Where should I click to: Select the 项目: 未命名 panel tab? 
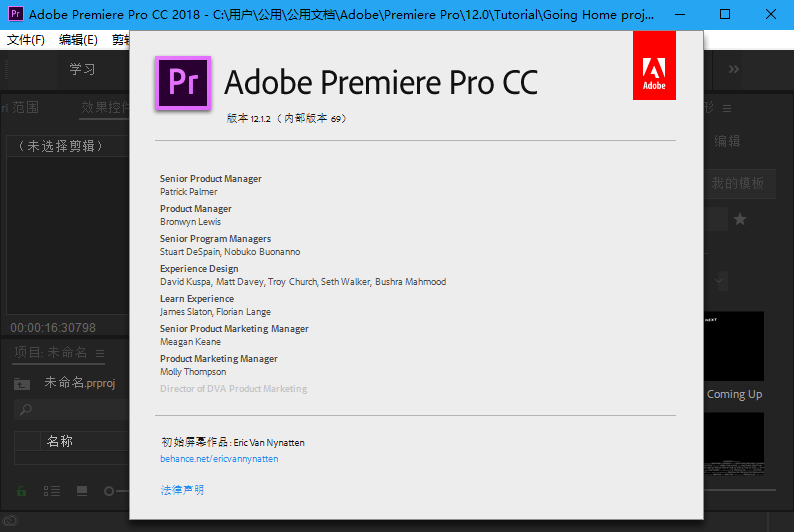51,352
